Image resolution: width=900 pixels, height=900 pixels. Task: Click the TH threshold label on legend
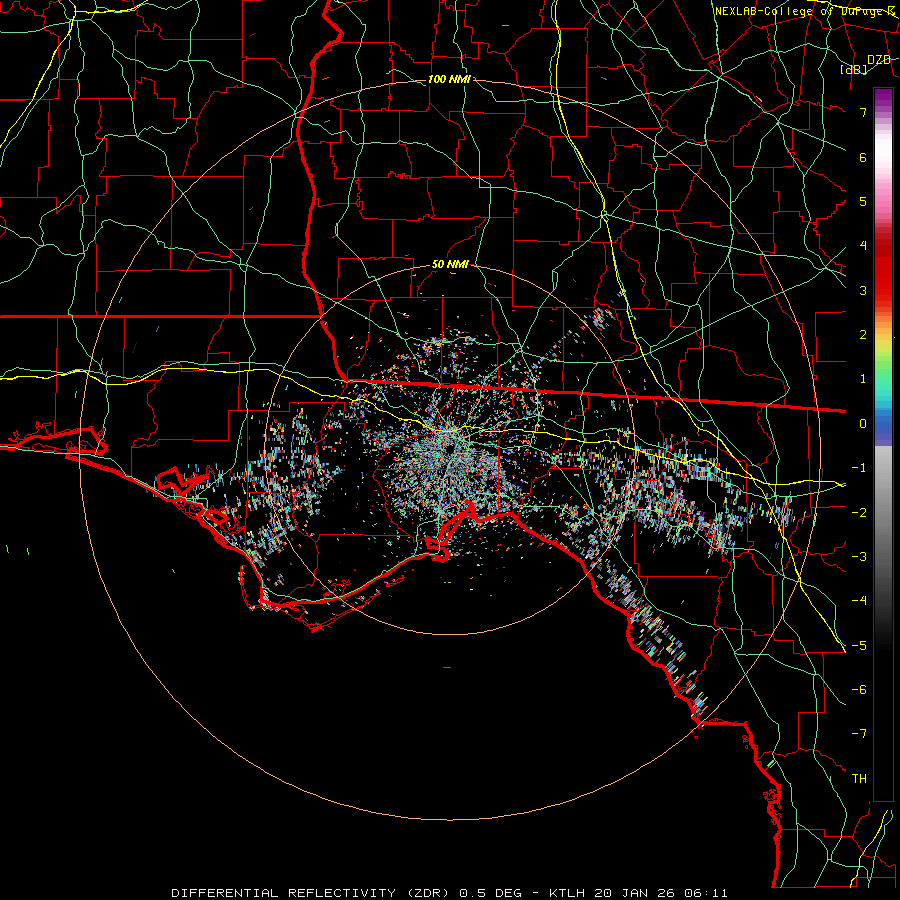859,779
